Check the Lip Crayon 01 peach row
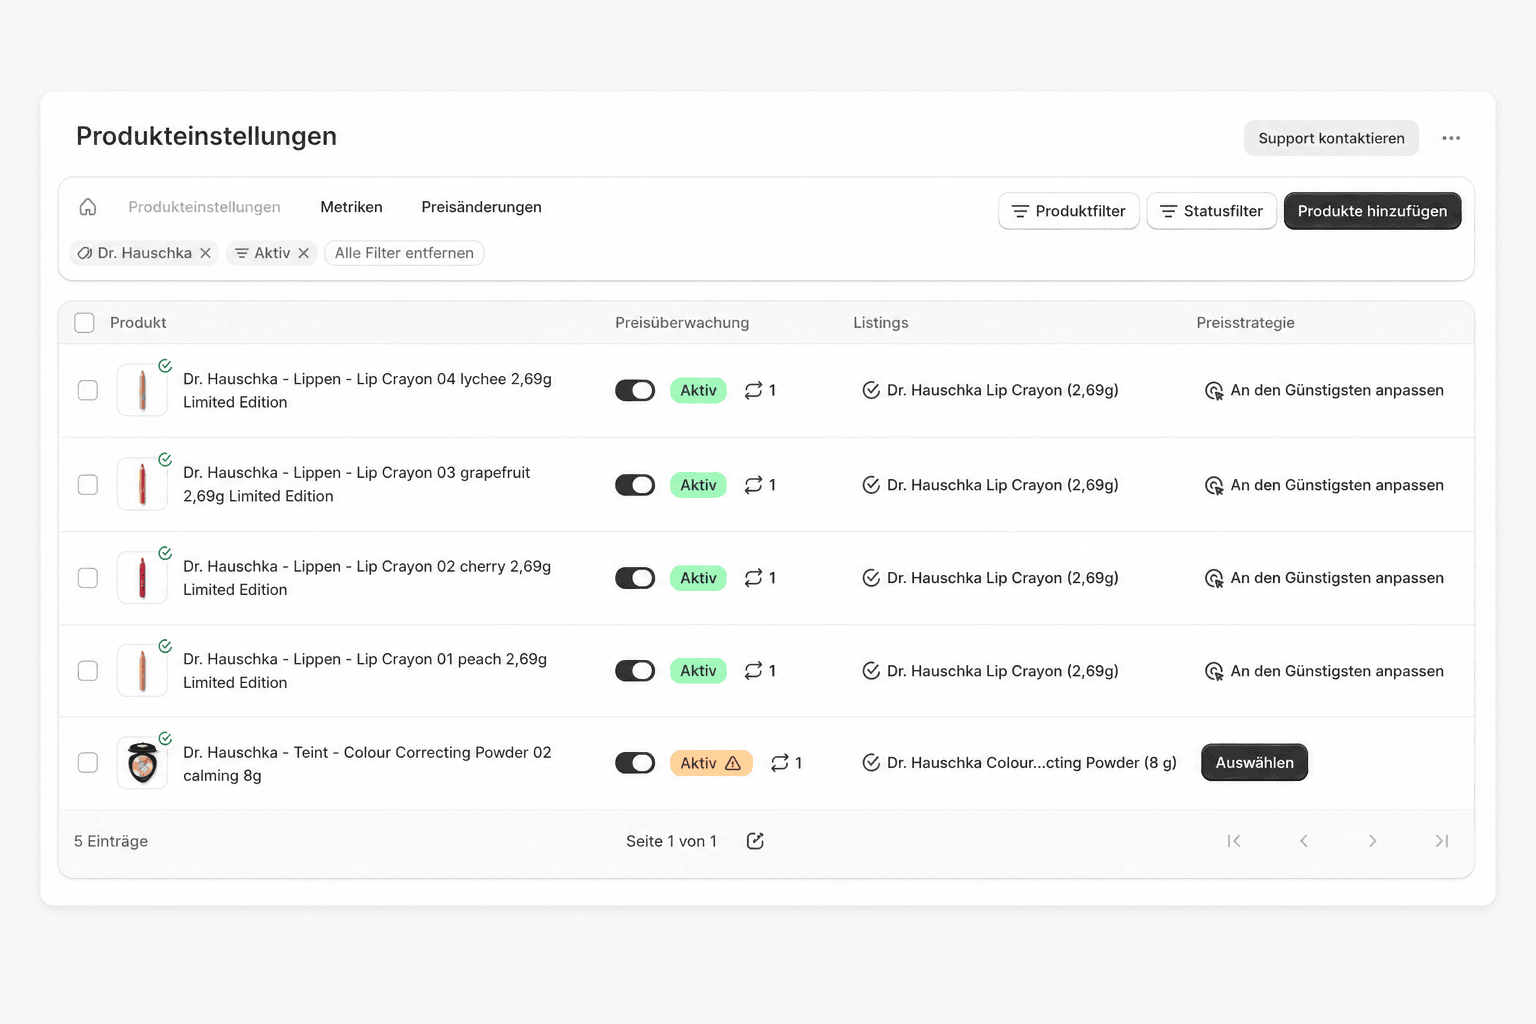The height and width of the screenshot is (1024, 1536). point(88,671)
